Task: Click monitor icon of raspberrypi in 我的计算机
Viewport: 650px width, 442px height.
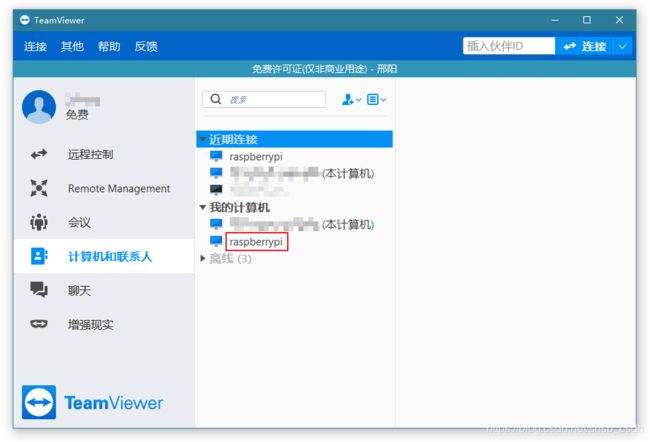Action: pos(216,241)
